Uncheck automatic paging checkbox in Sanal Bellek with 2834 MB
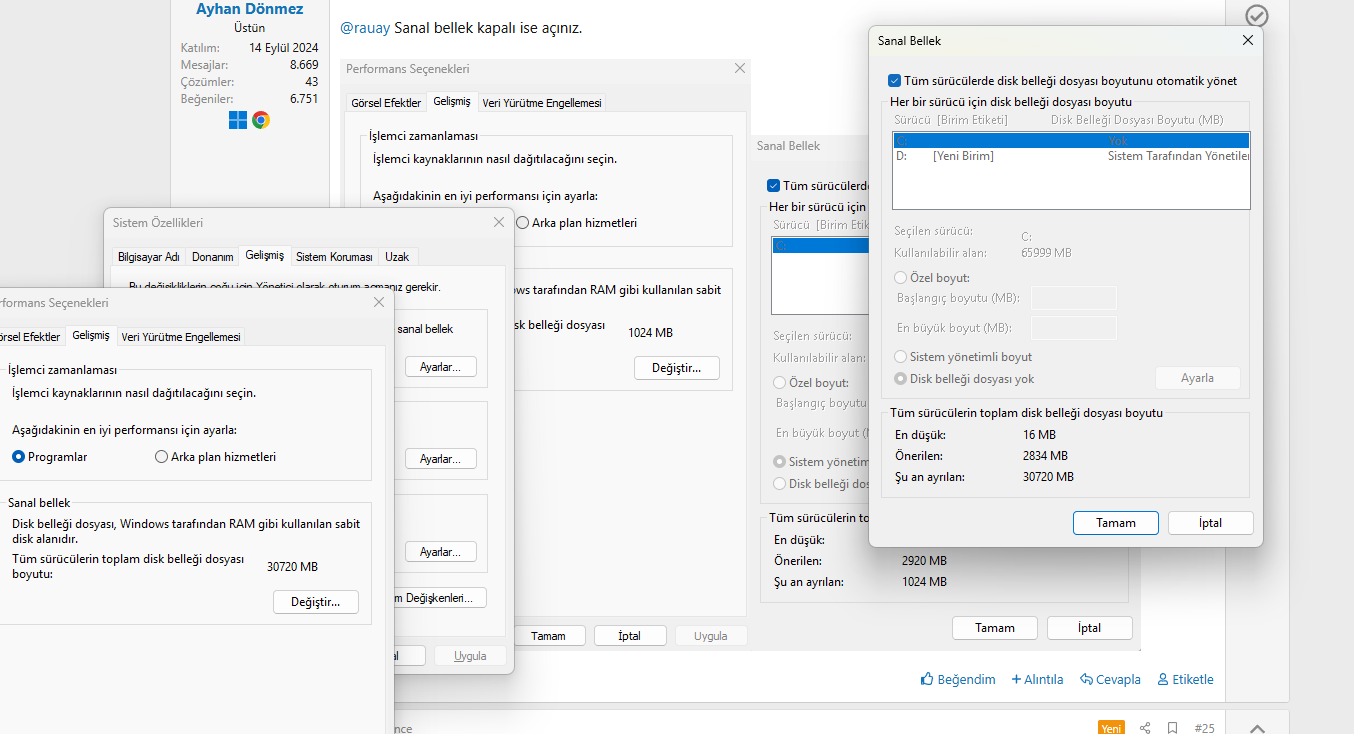The width and height of the screenshot is (1354, 734). coord(894,81)
